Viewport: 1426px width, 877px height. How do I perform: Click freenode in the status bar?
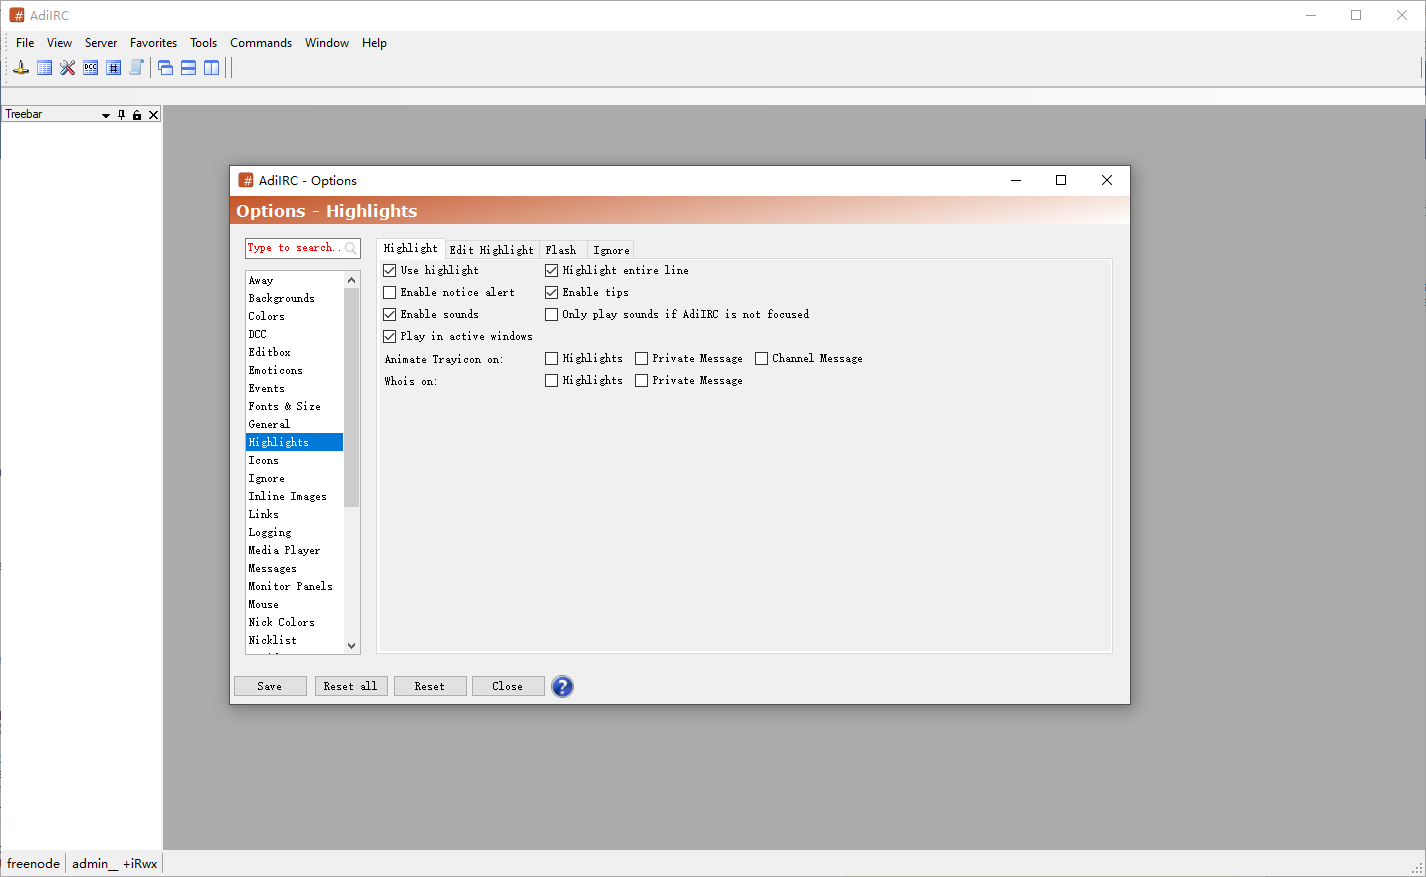tap(33, 864)
